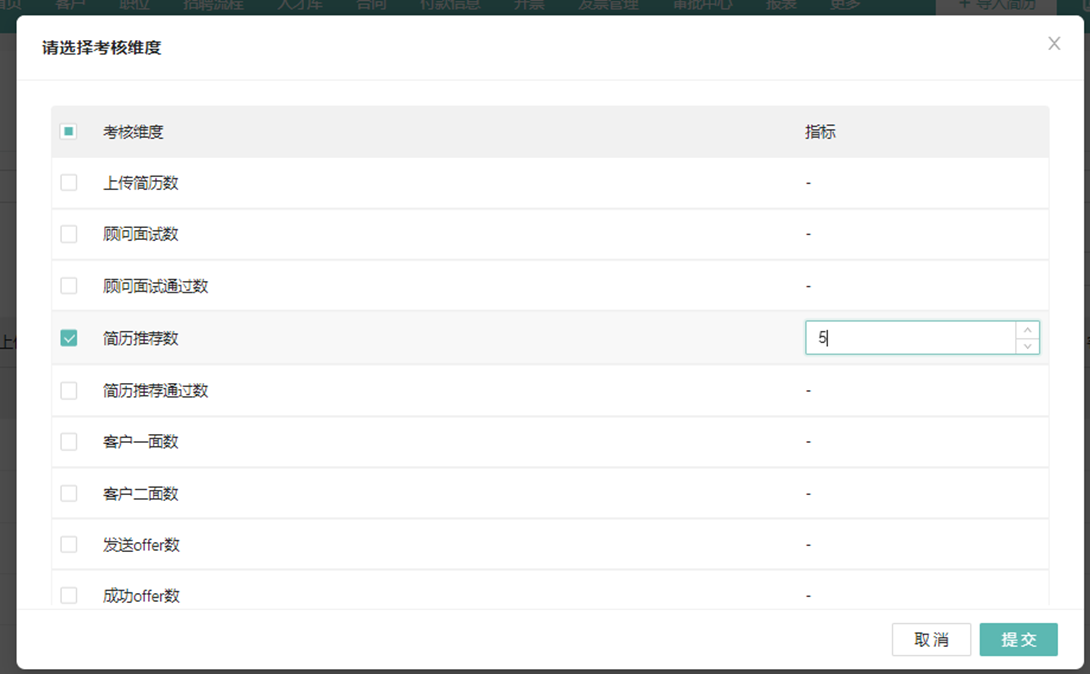Screen dimensions: 1090x674
Task: Check the 发送offer数 checkbox
Action: click(69, 545)
